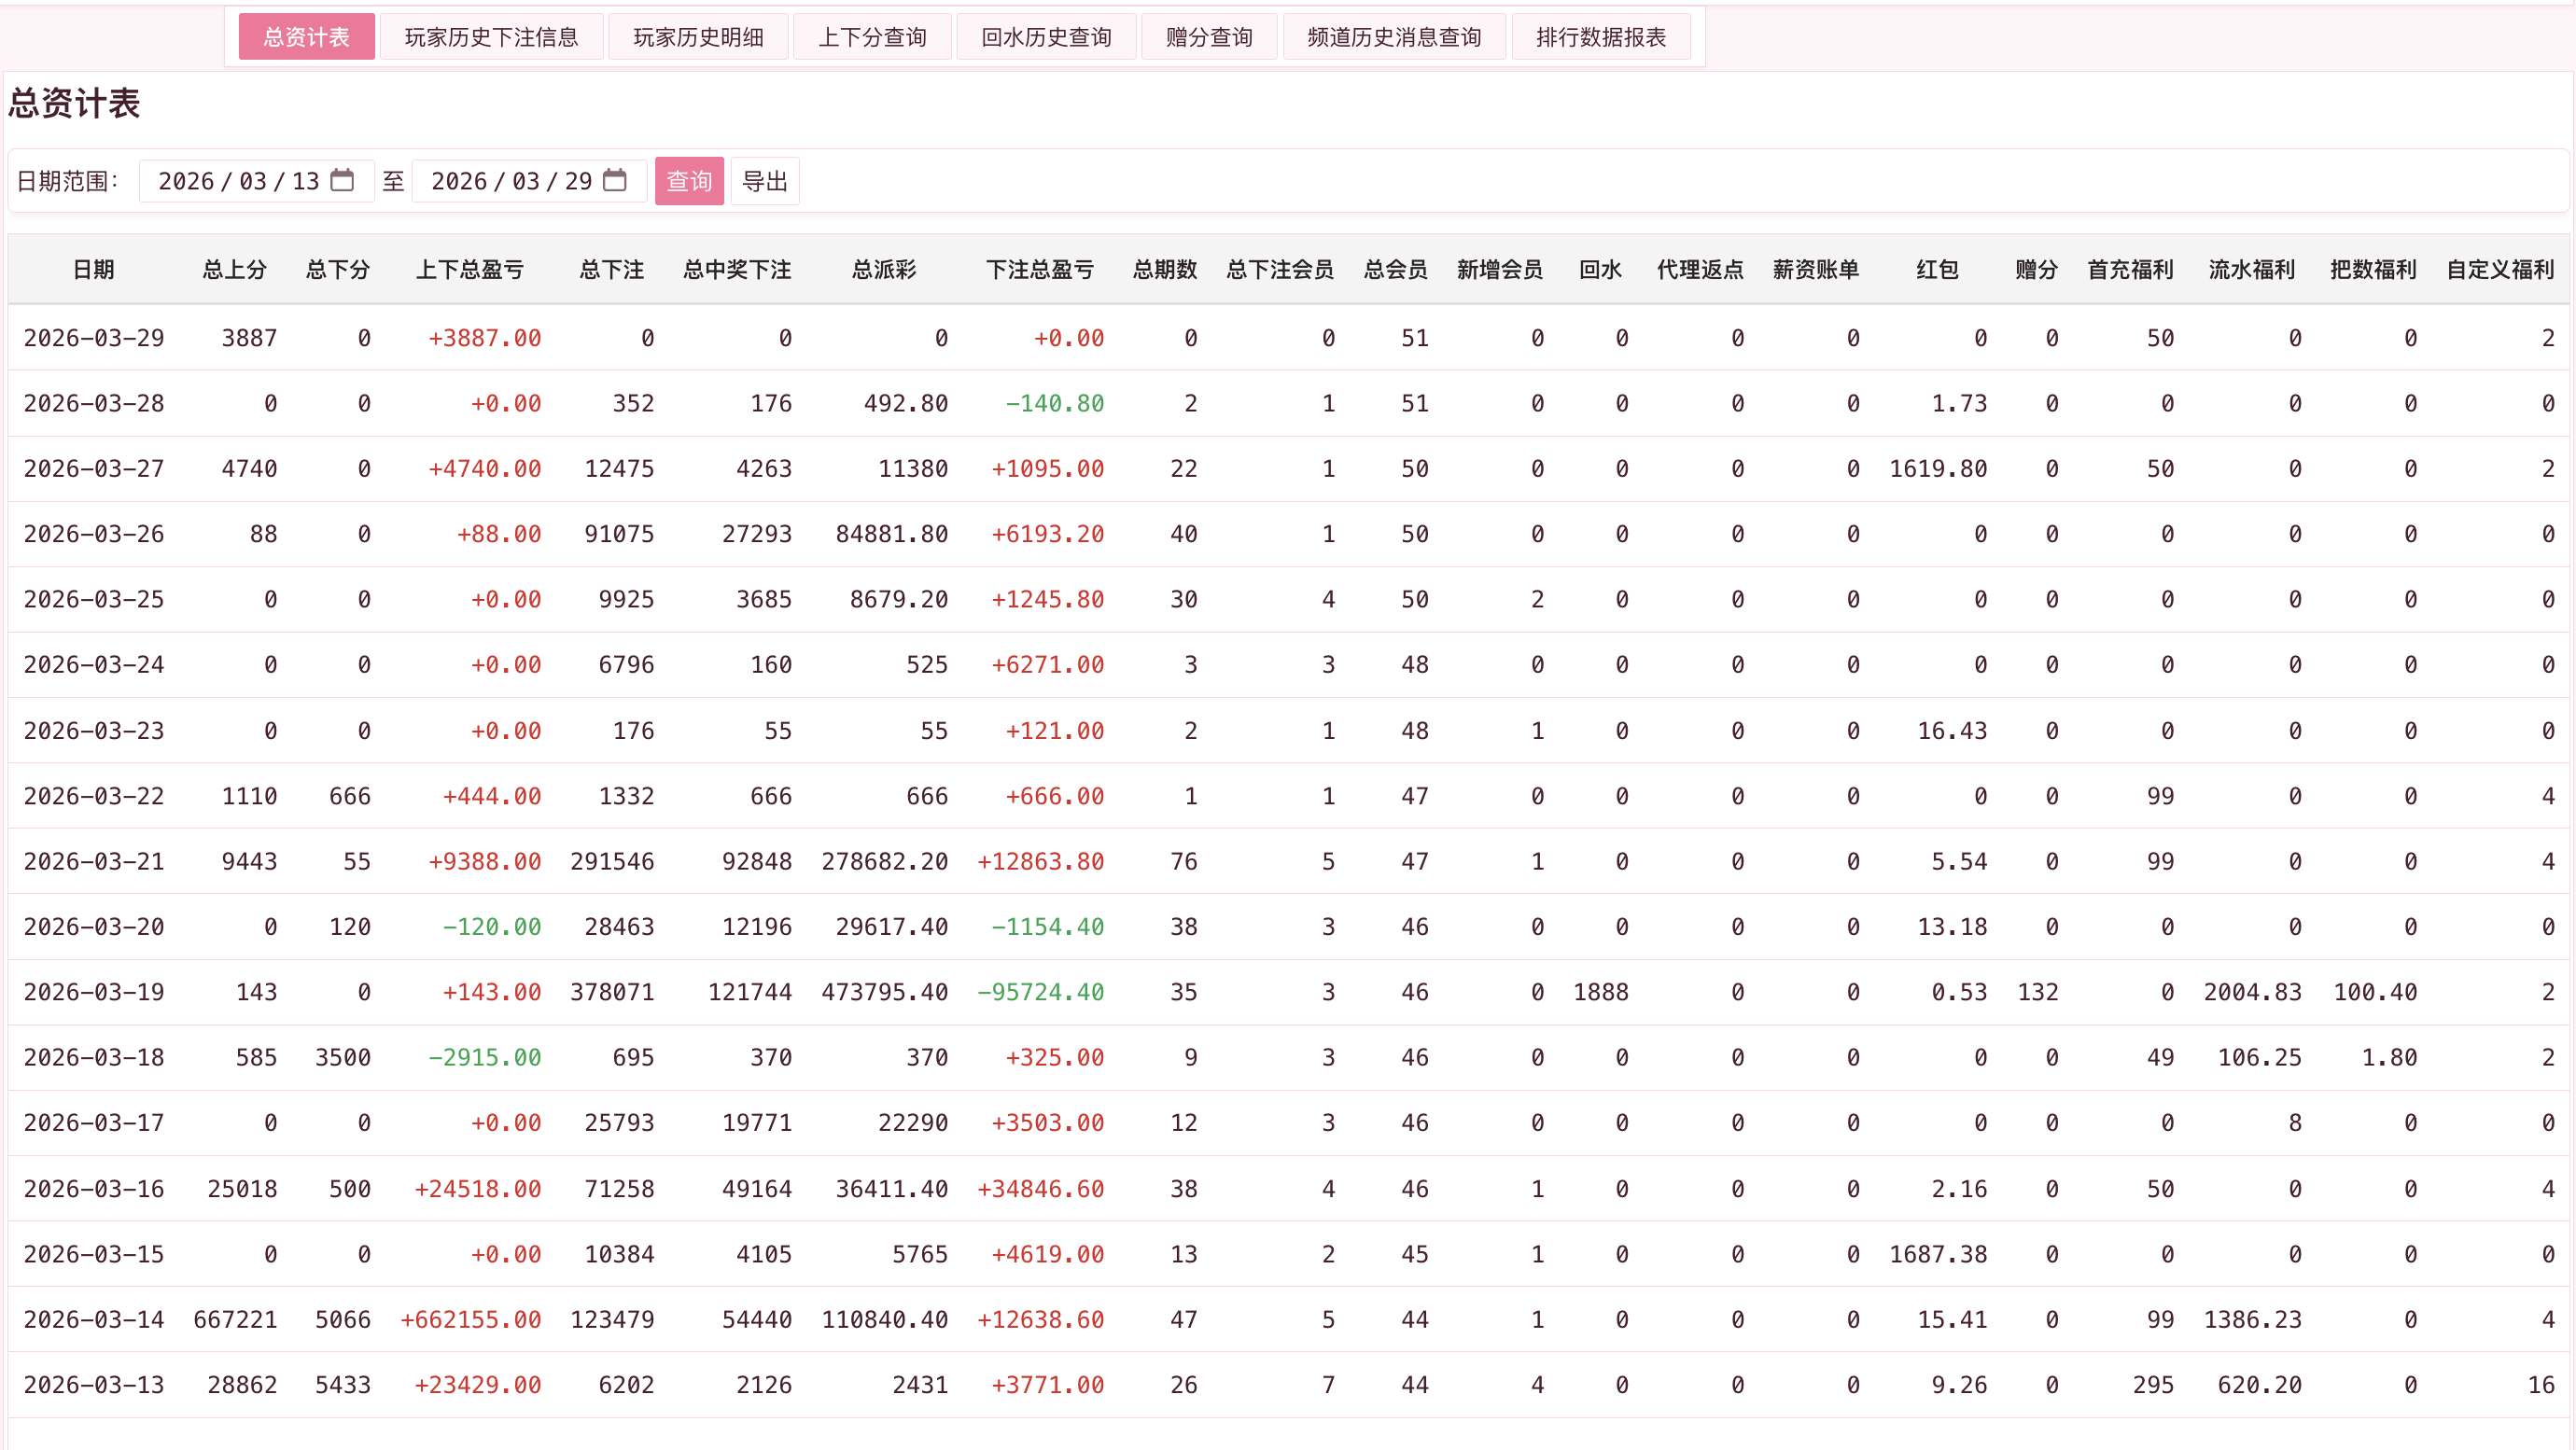2576x1450 pixels.
Task: Click the 1619.80 红包 value
Action: coord(1938,468)
